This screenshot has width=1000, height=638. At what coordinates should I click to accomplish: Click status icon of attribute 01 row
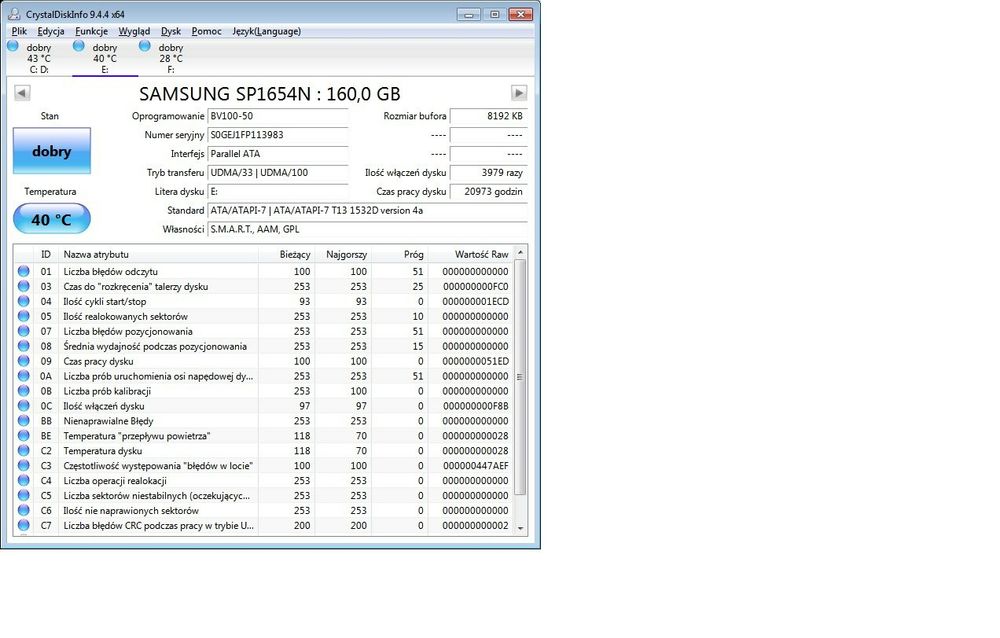point(24,271)
